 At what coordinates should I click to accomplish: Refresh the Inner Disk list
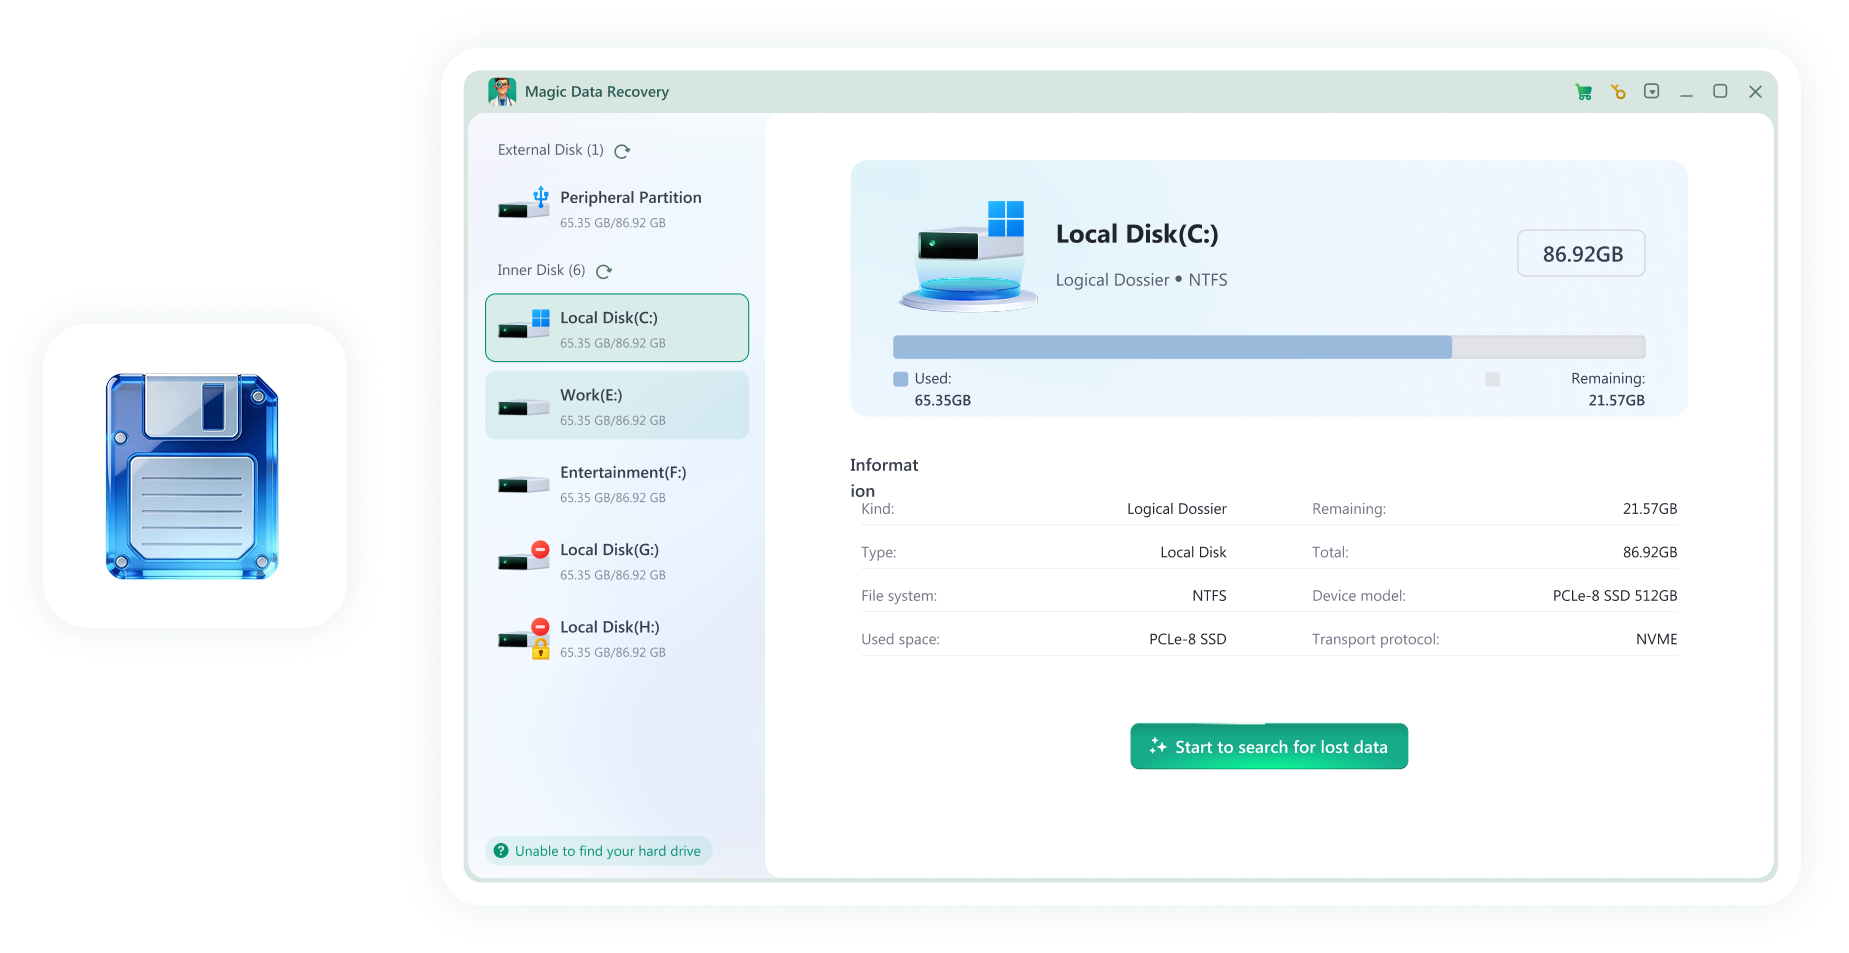tap(604, 271)
